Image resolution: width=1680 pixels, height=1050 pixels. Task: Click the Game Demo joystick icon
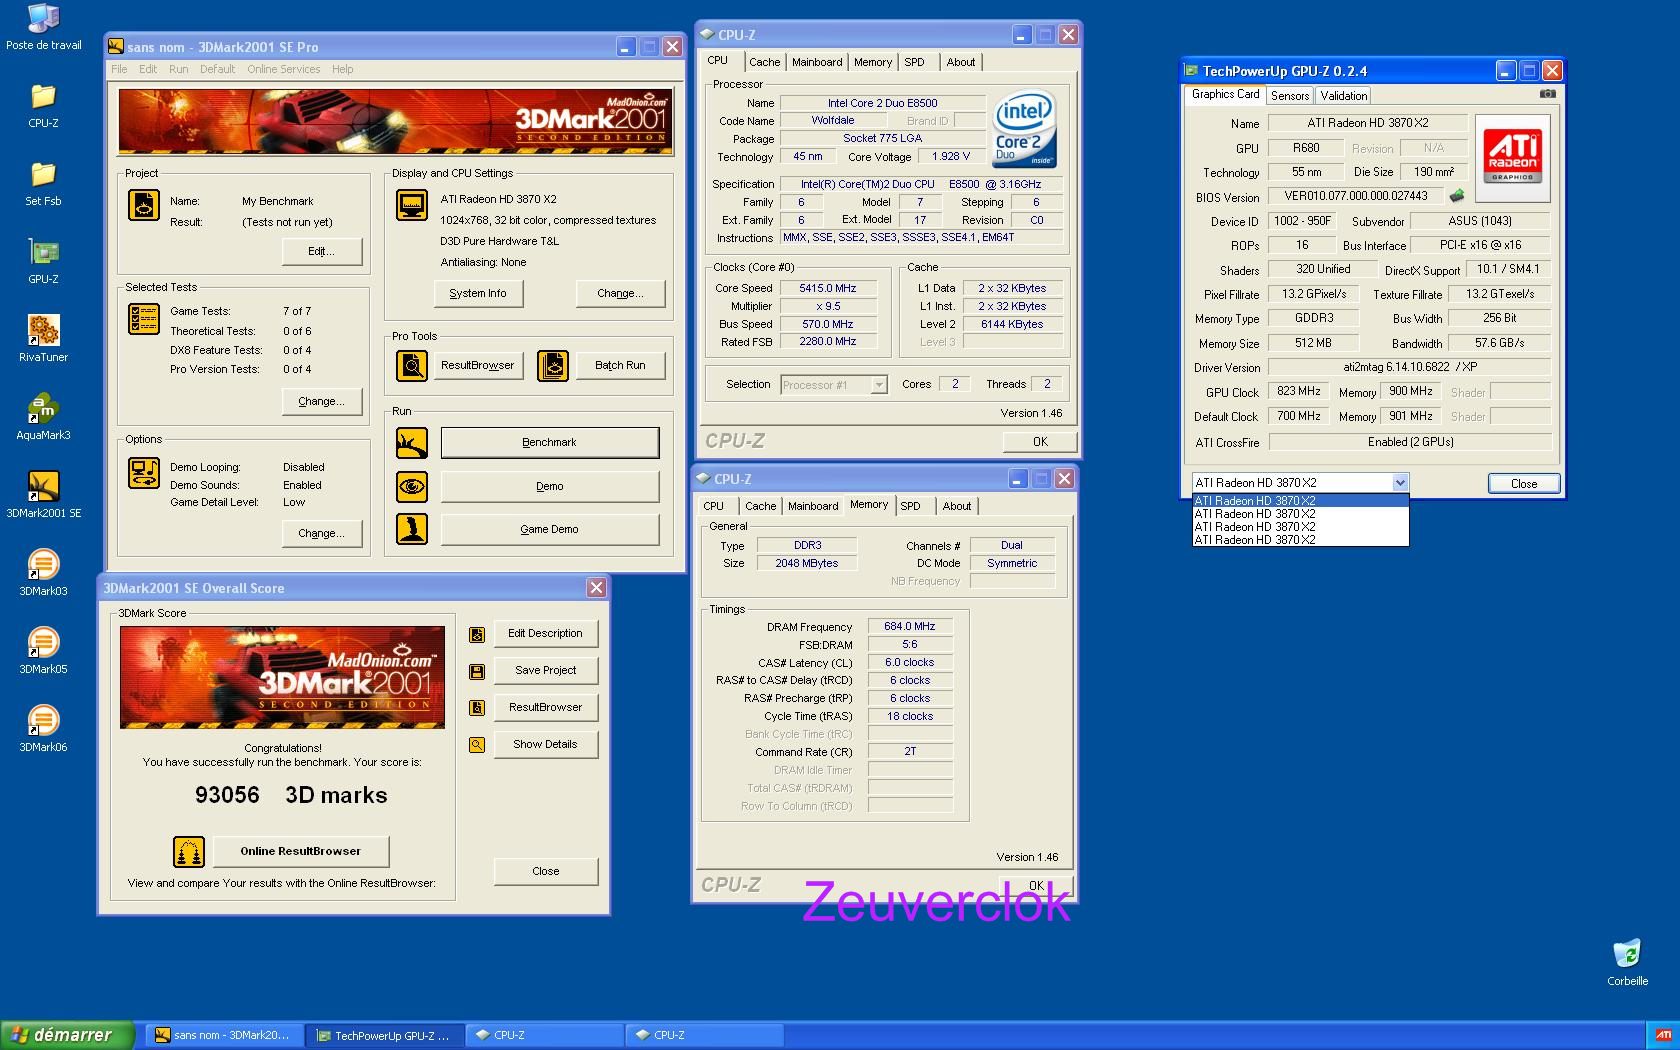point(412,529)
